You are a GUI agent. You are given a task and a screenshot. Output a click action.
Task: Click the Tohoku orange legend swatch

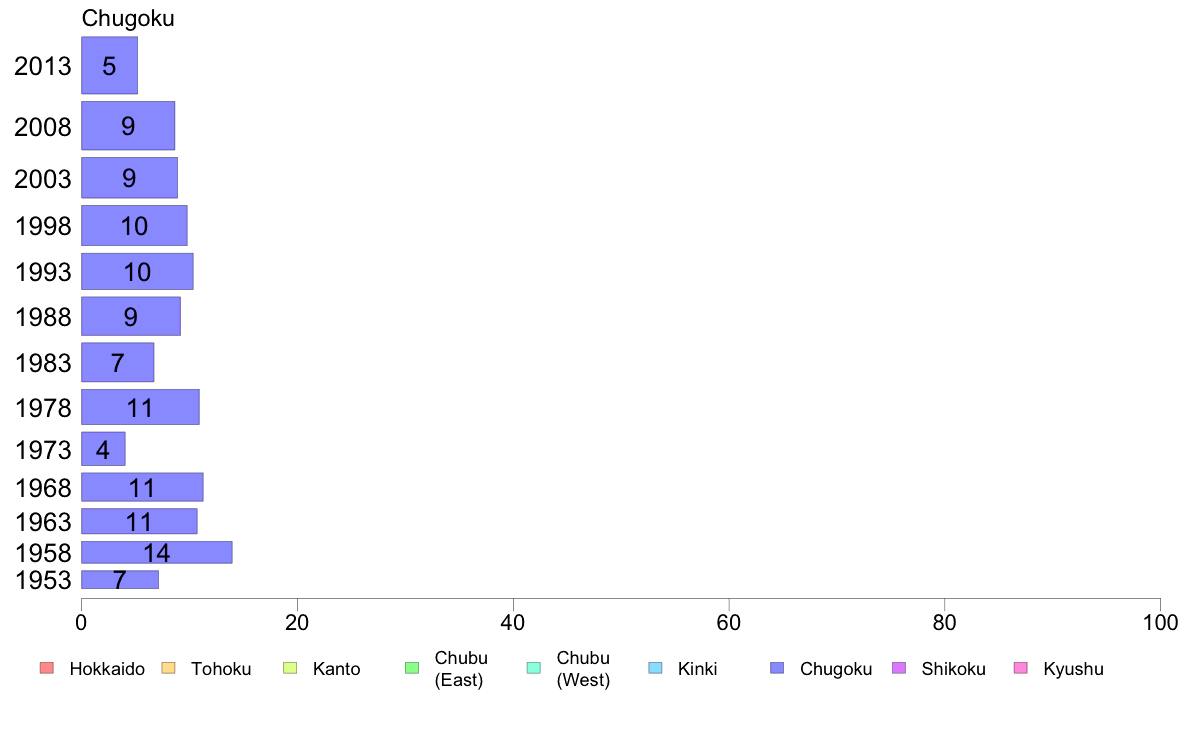pos(168,668)
